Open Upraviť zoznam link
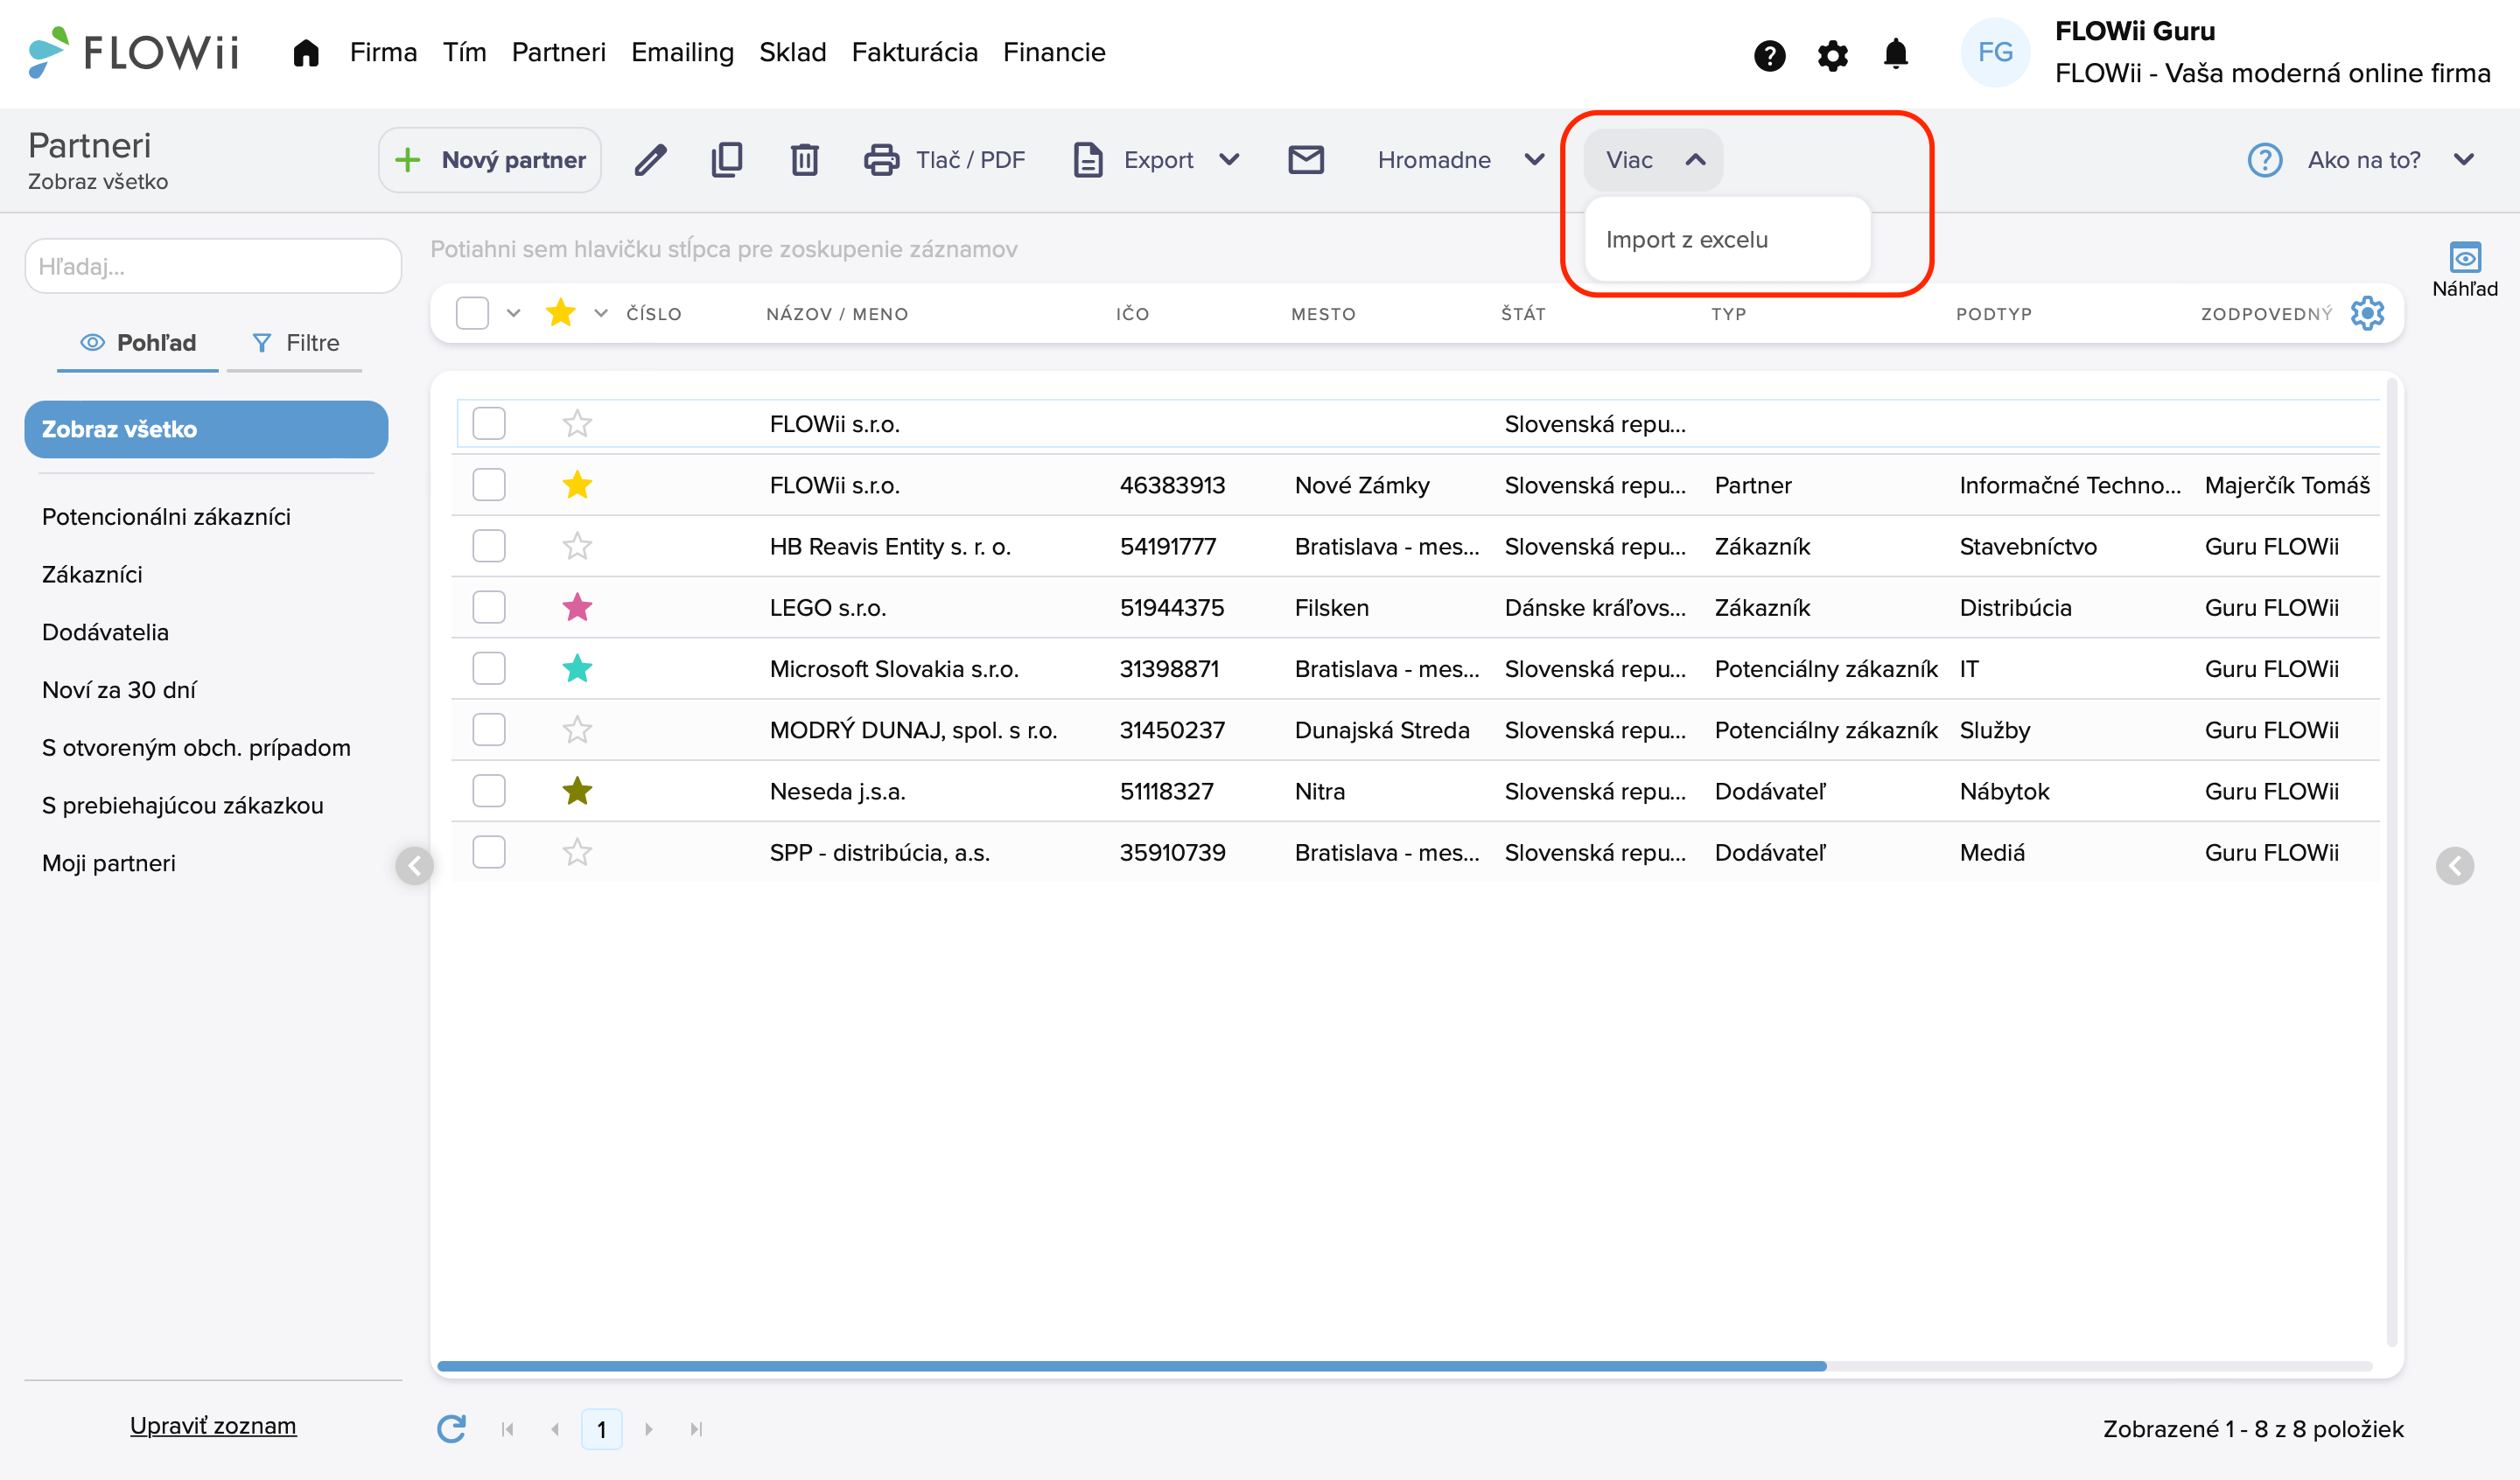This screenshot has width=2520, height=1480. (x=213, y=1425)
